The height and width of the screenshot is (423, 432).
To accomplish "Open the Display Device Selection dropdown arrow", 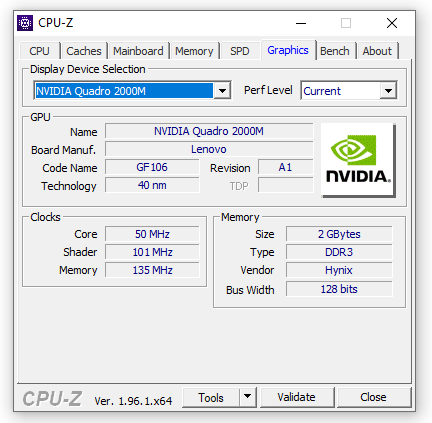I will click(x=222, y=91).
